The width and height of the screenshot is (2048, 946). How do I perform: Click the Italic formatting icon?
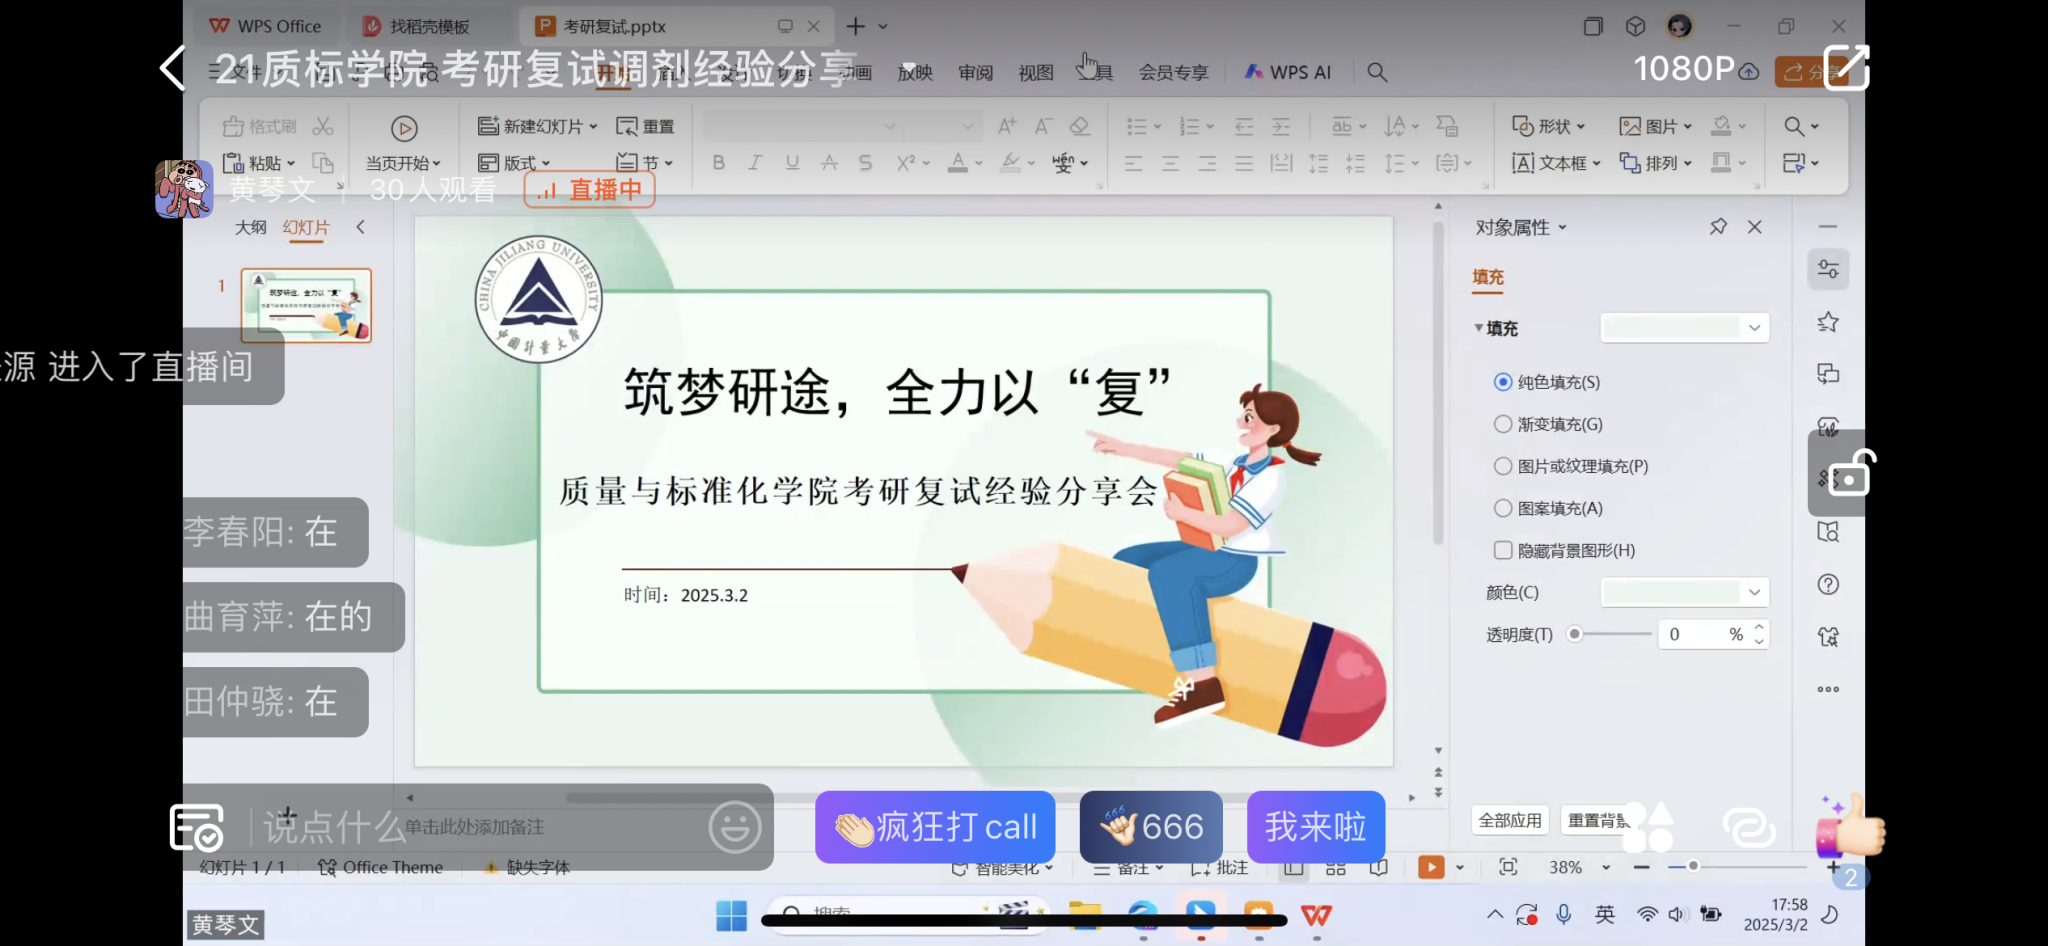click(755, 163)
